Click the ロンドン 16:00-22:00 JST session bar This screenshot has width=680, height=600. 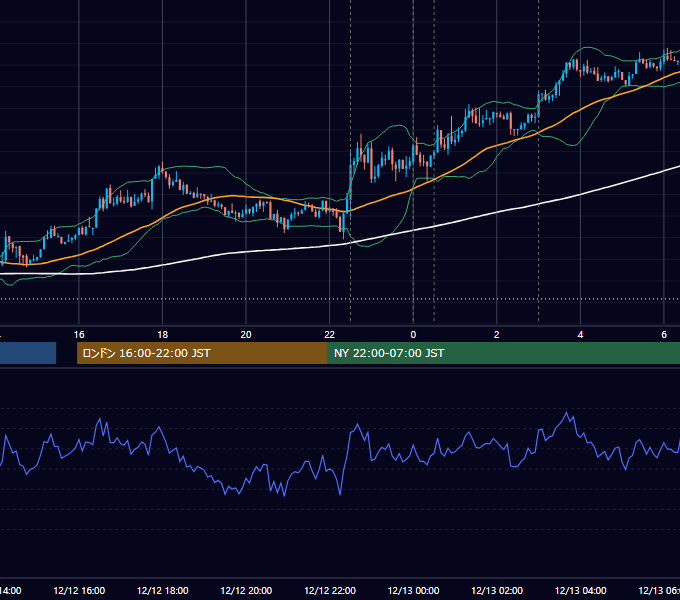(x=202, y=353)
